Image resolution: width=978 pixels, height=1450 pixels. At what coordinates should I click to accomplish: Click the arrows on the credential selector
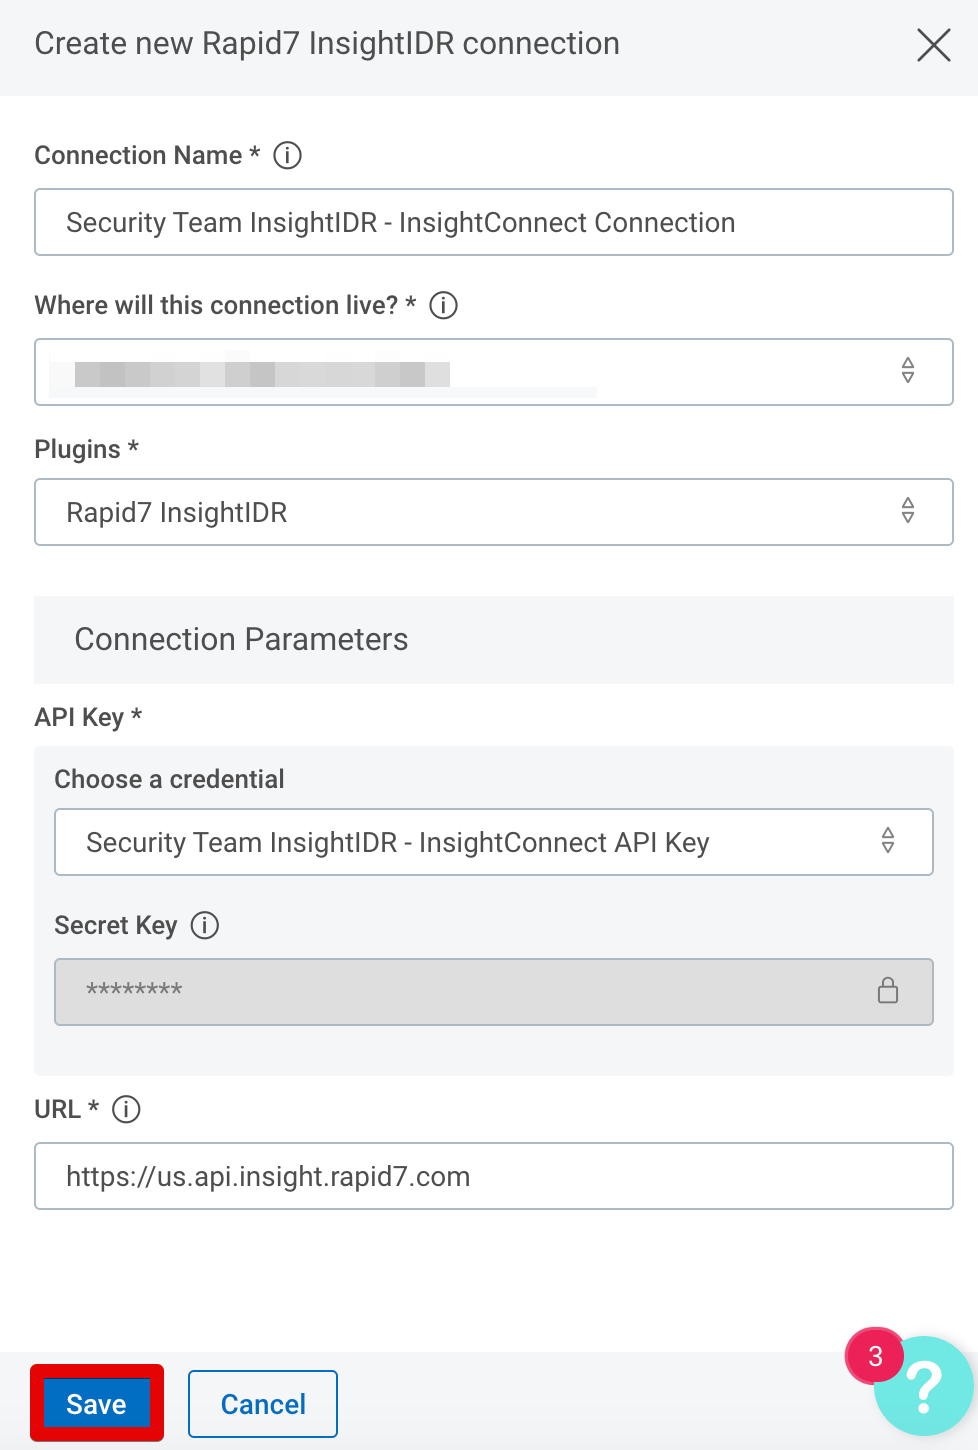click(x=887, y=841)
